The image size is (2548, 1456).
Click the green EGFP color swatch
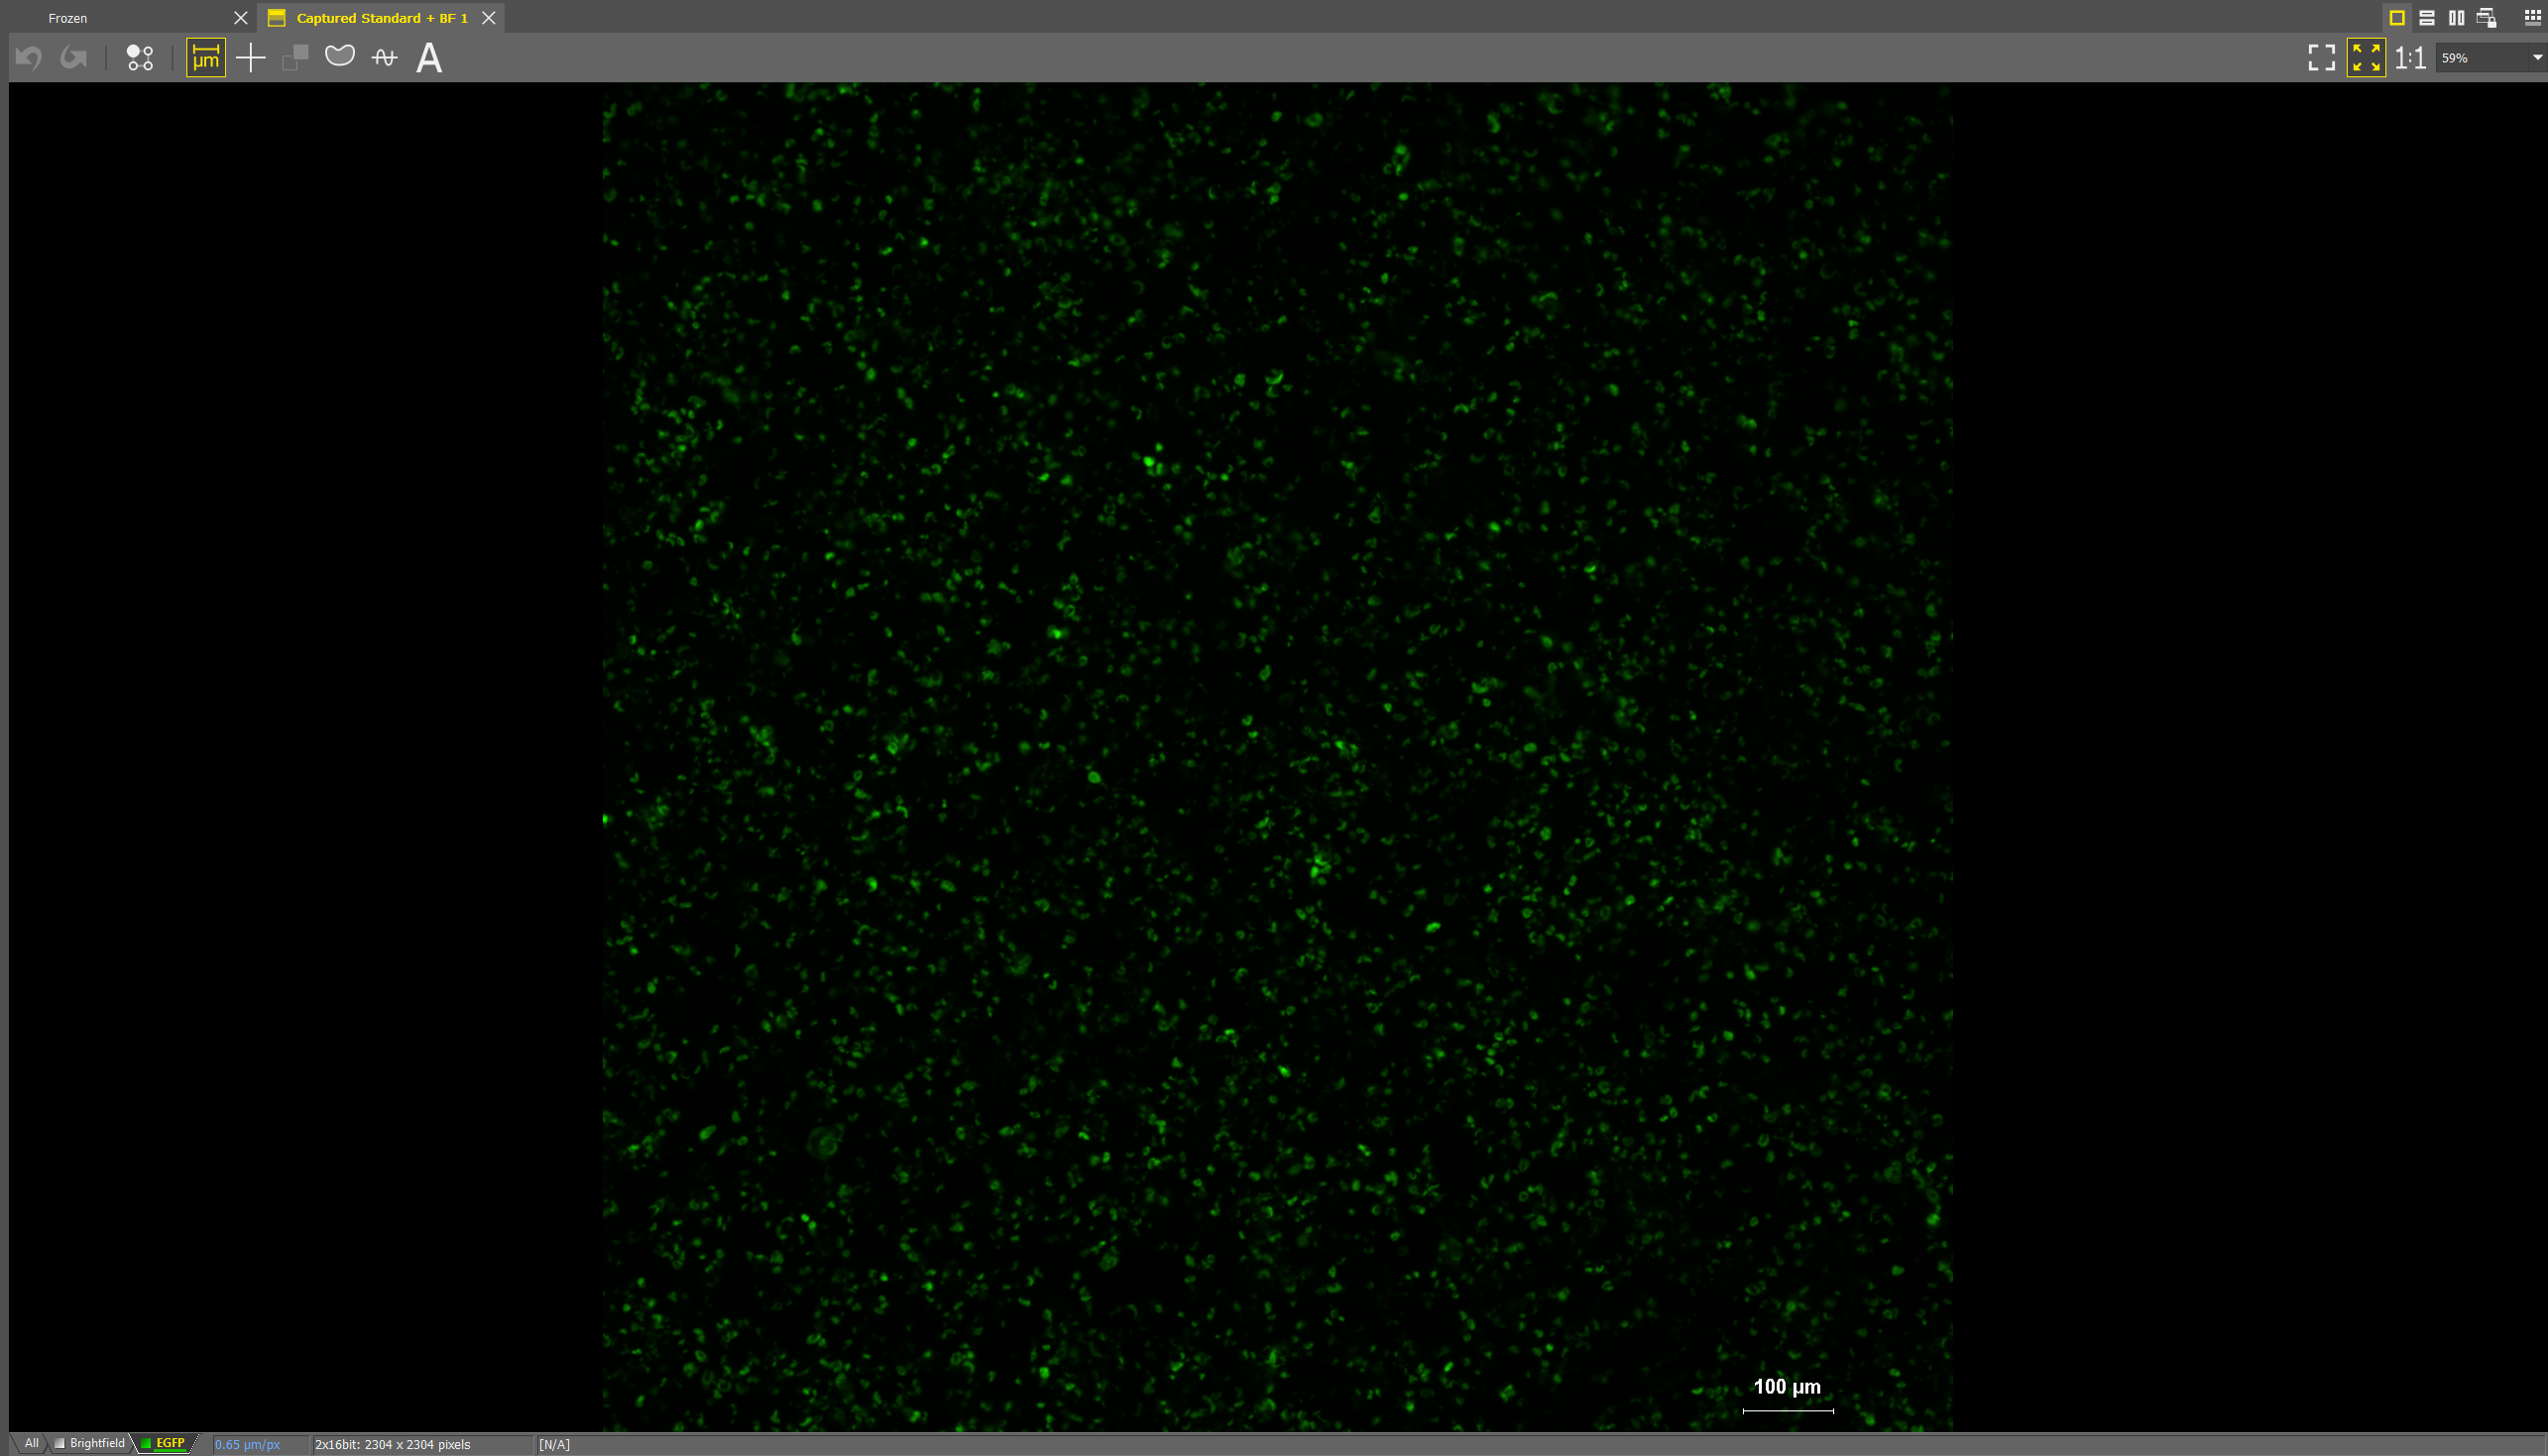coord(146,1443)
